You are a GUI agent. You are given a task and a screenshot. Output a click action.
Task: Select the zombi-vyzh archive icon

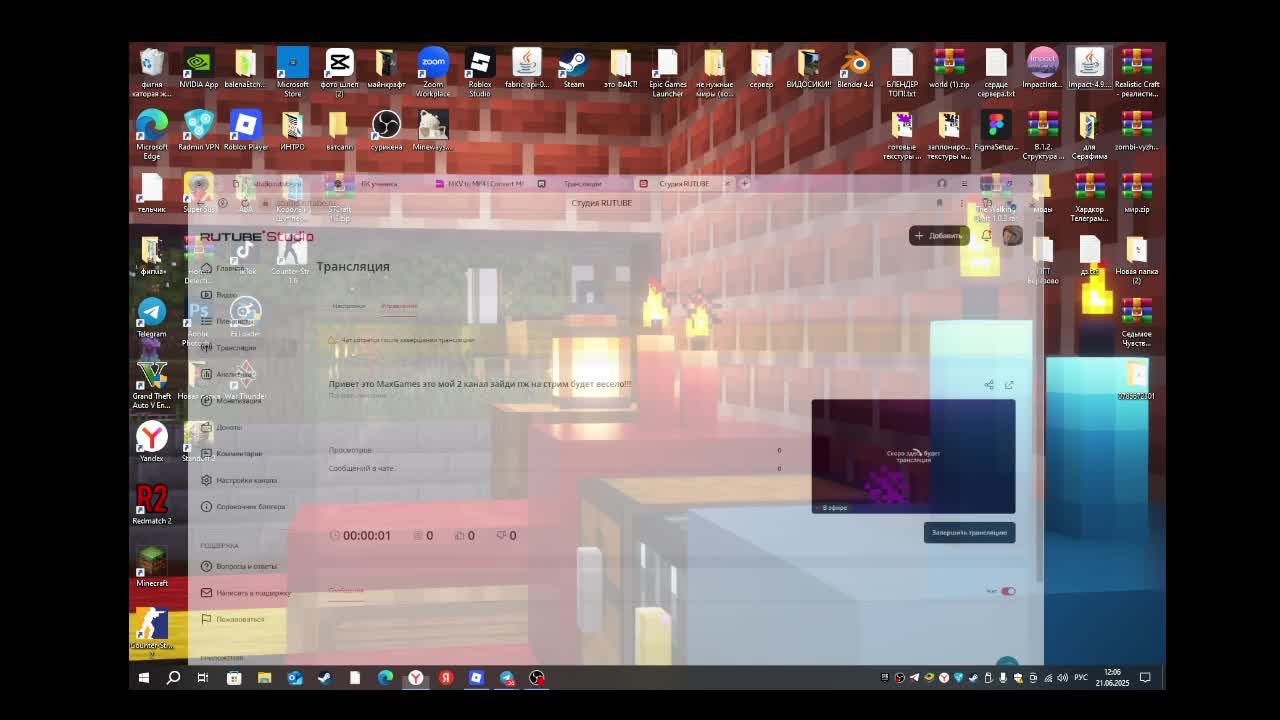coord(1136,132)
